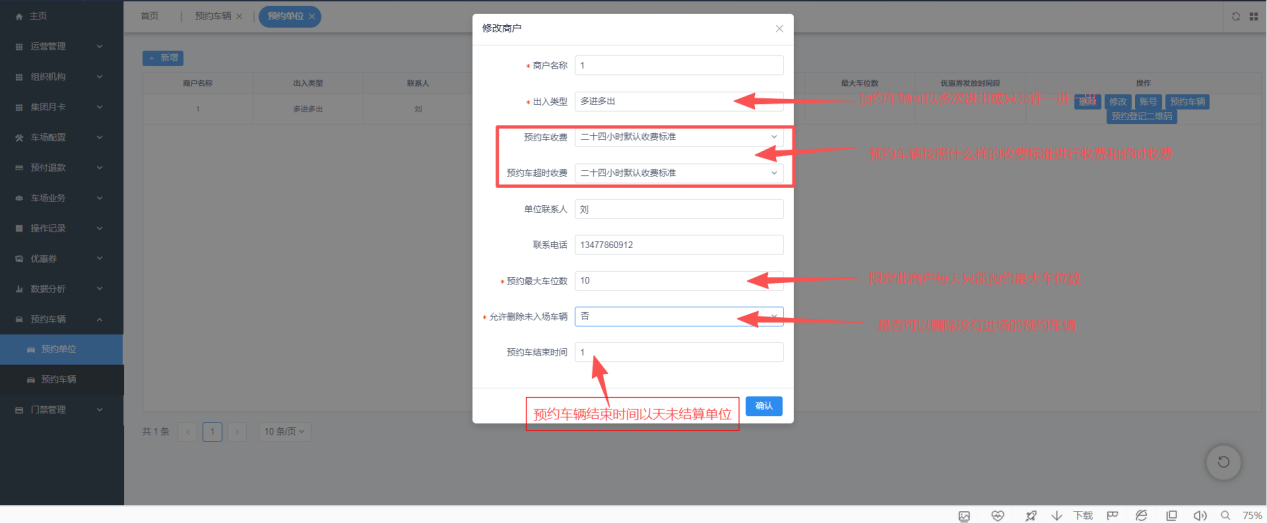Open the 预约车收费 dropdown
The height and width of the screenshot is (523, 1267).
point(679,137)
